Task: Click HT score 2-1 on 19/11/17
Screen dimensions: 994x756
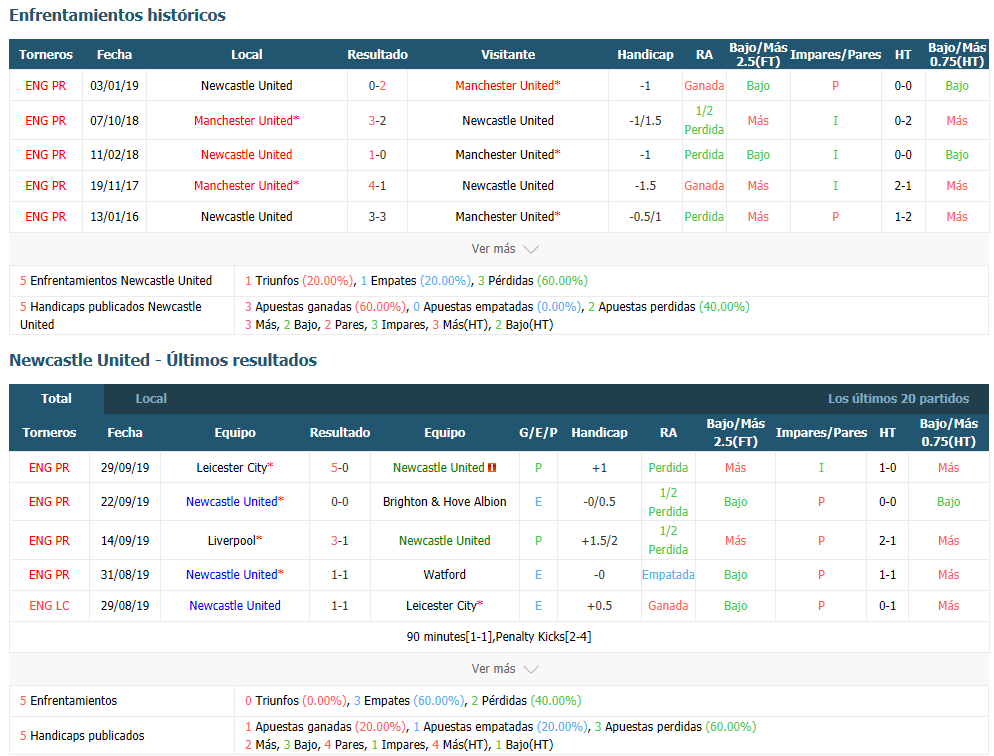Action: 903,186
